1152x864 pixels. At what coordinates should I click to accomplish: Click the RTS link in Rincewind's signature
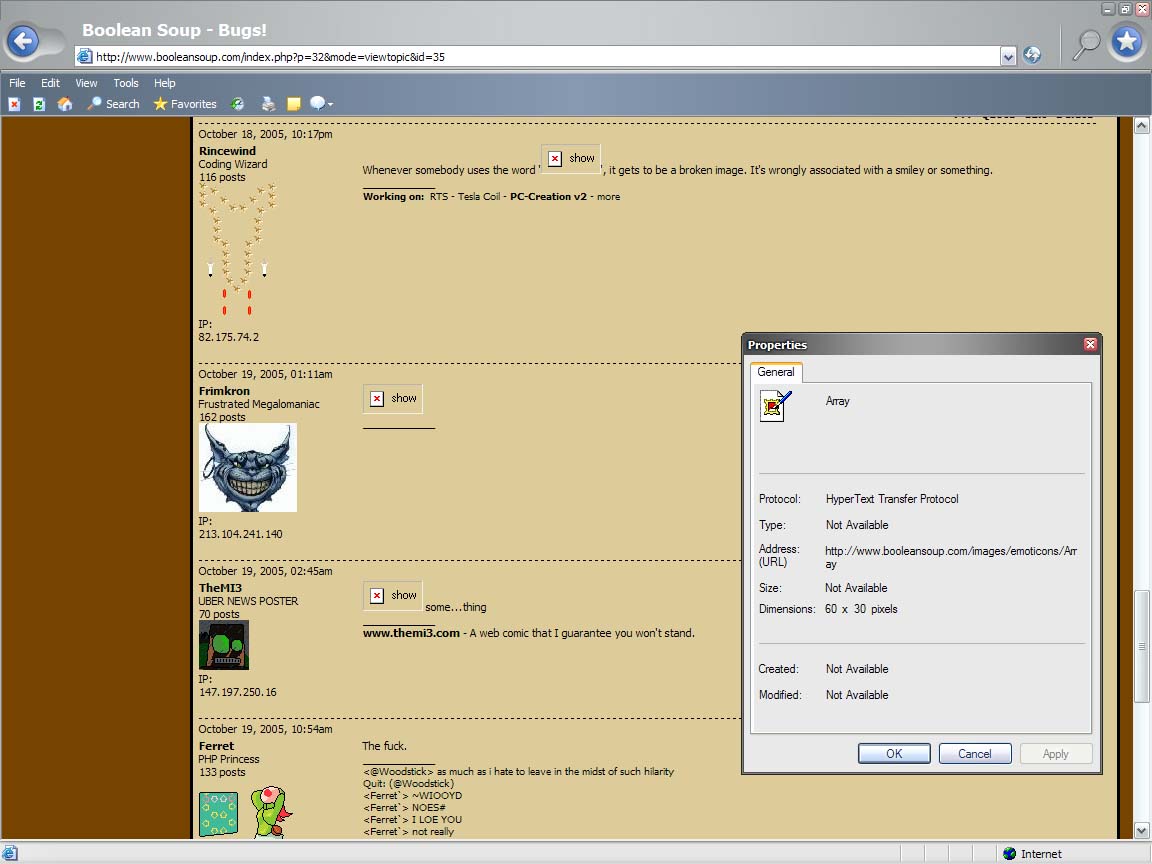tap(439, 197)
